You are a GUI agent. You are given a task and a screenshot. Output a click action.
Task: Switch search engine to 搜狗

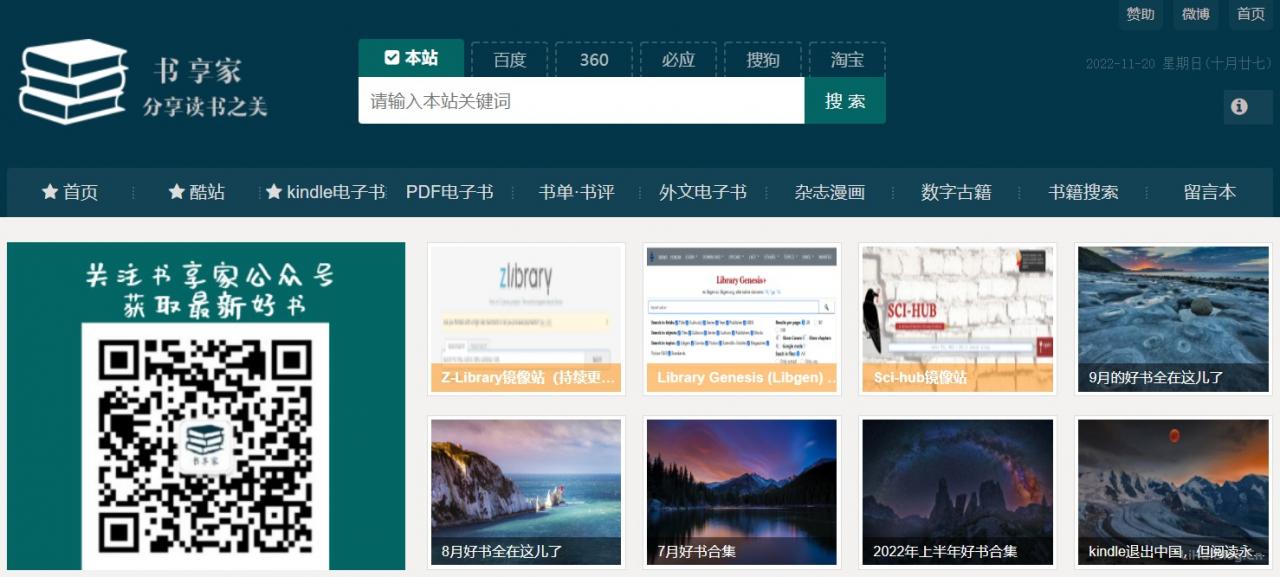763,60
